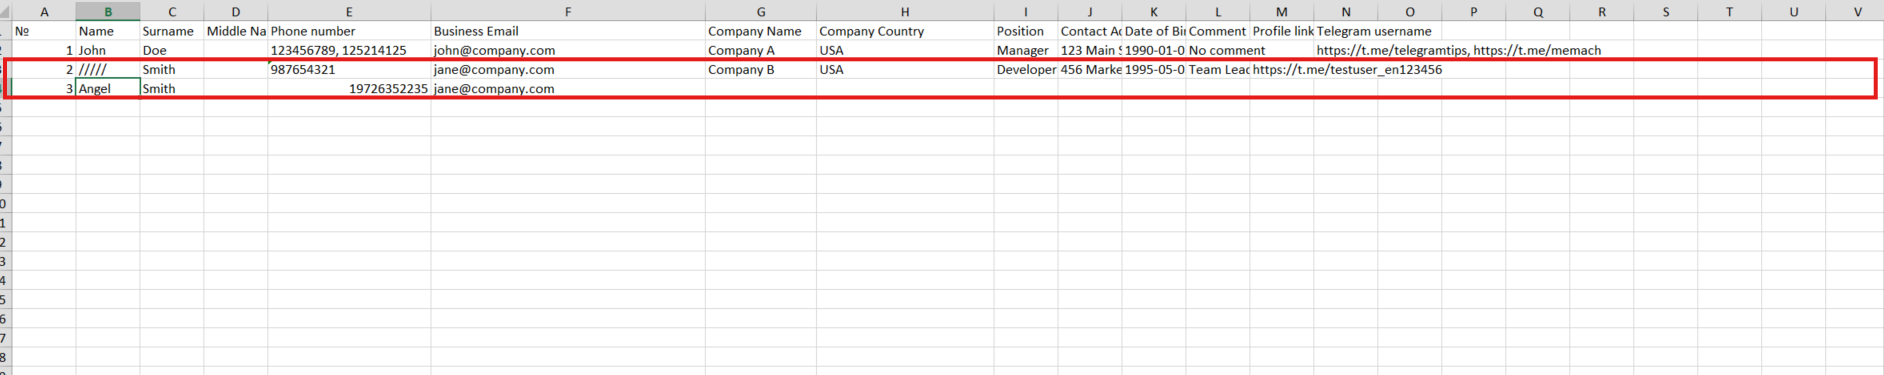Viewport: 1884px width, 375px height.
Task: Select column M header
Action: click(x=1282, y=12)
